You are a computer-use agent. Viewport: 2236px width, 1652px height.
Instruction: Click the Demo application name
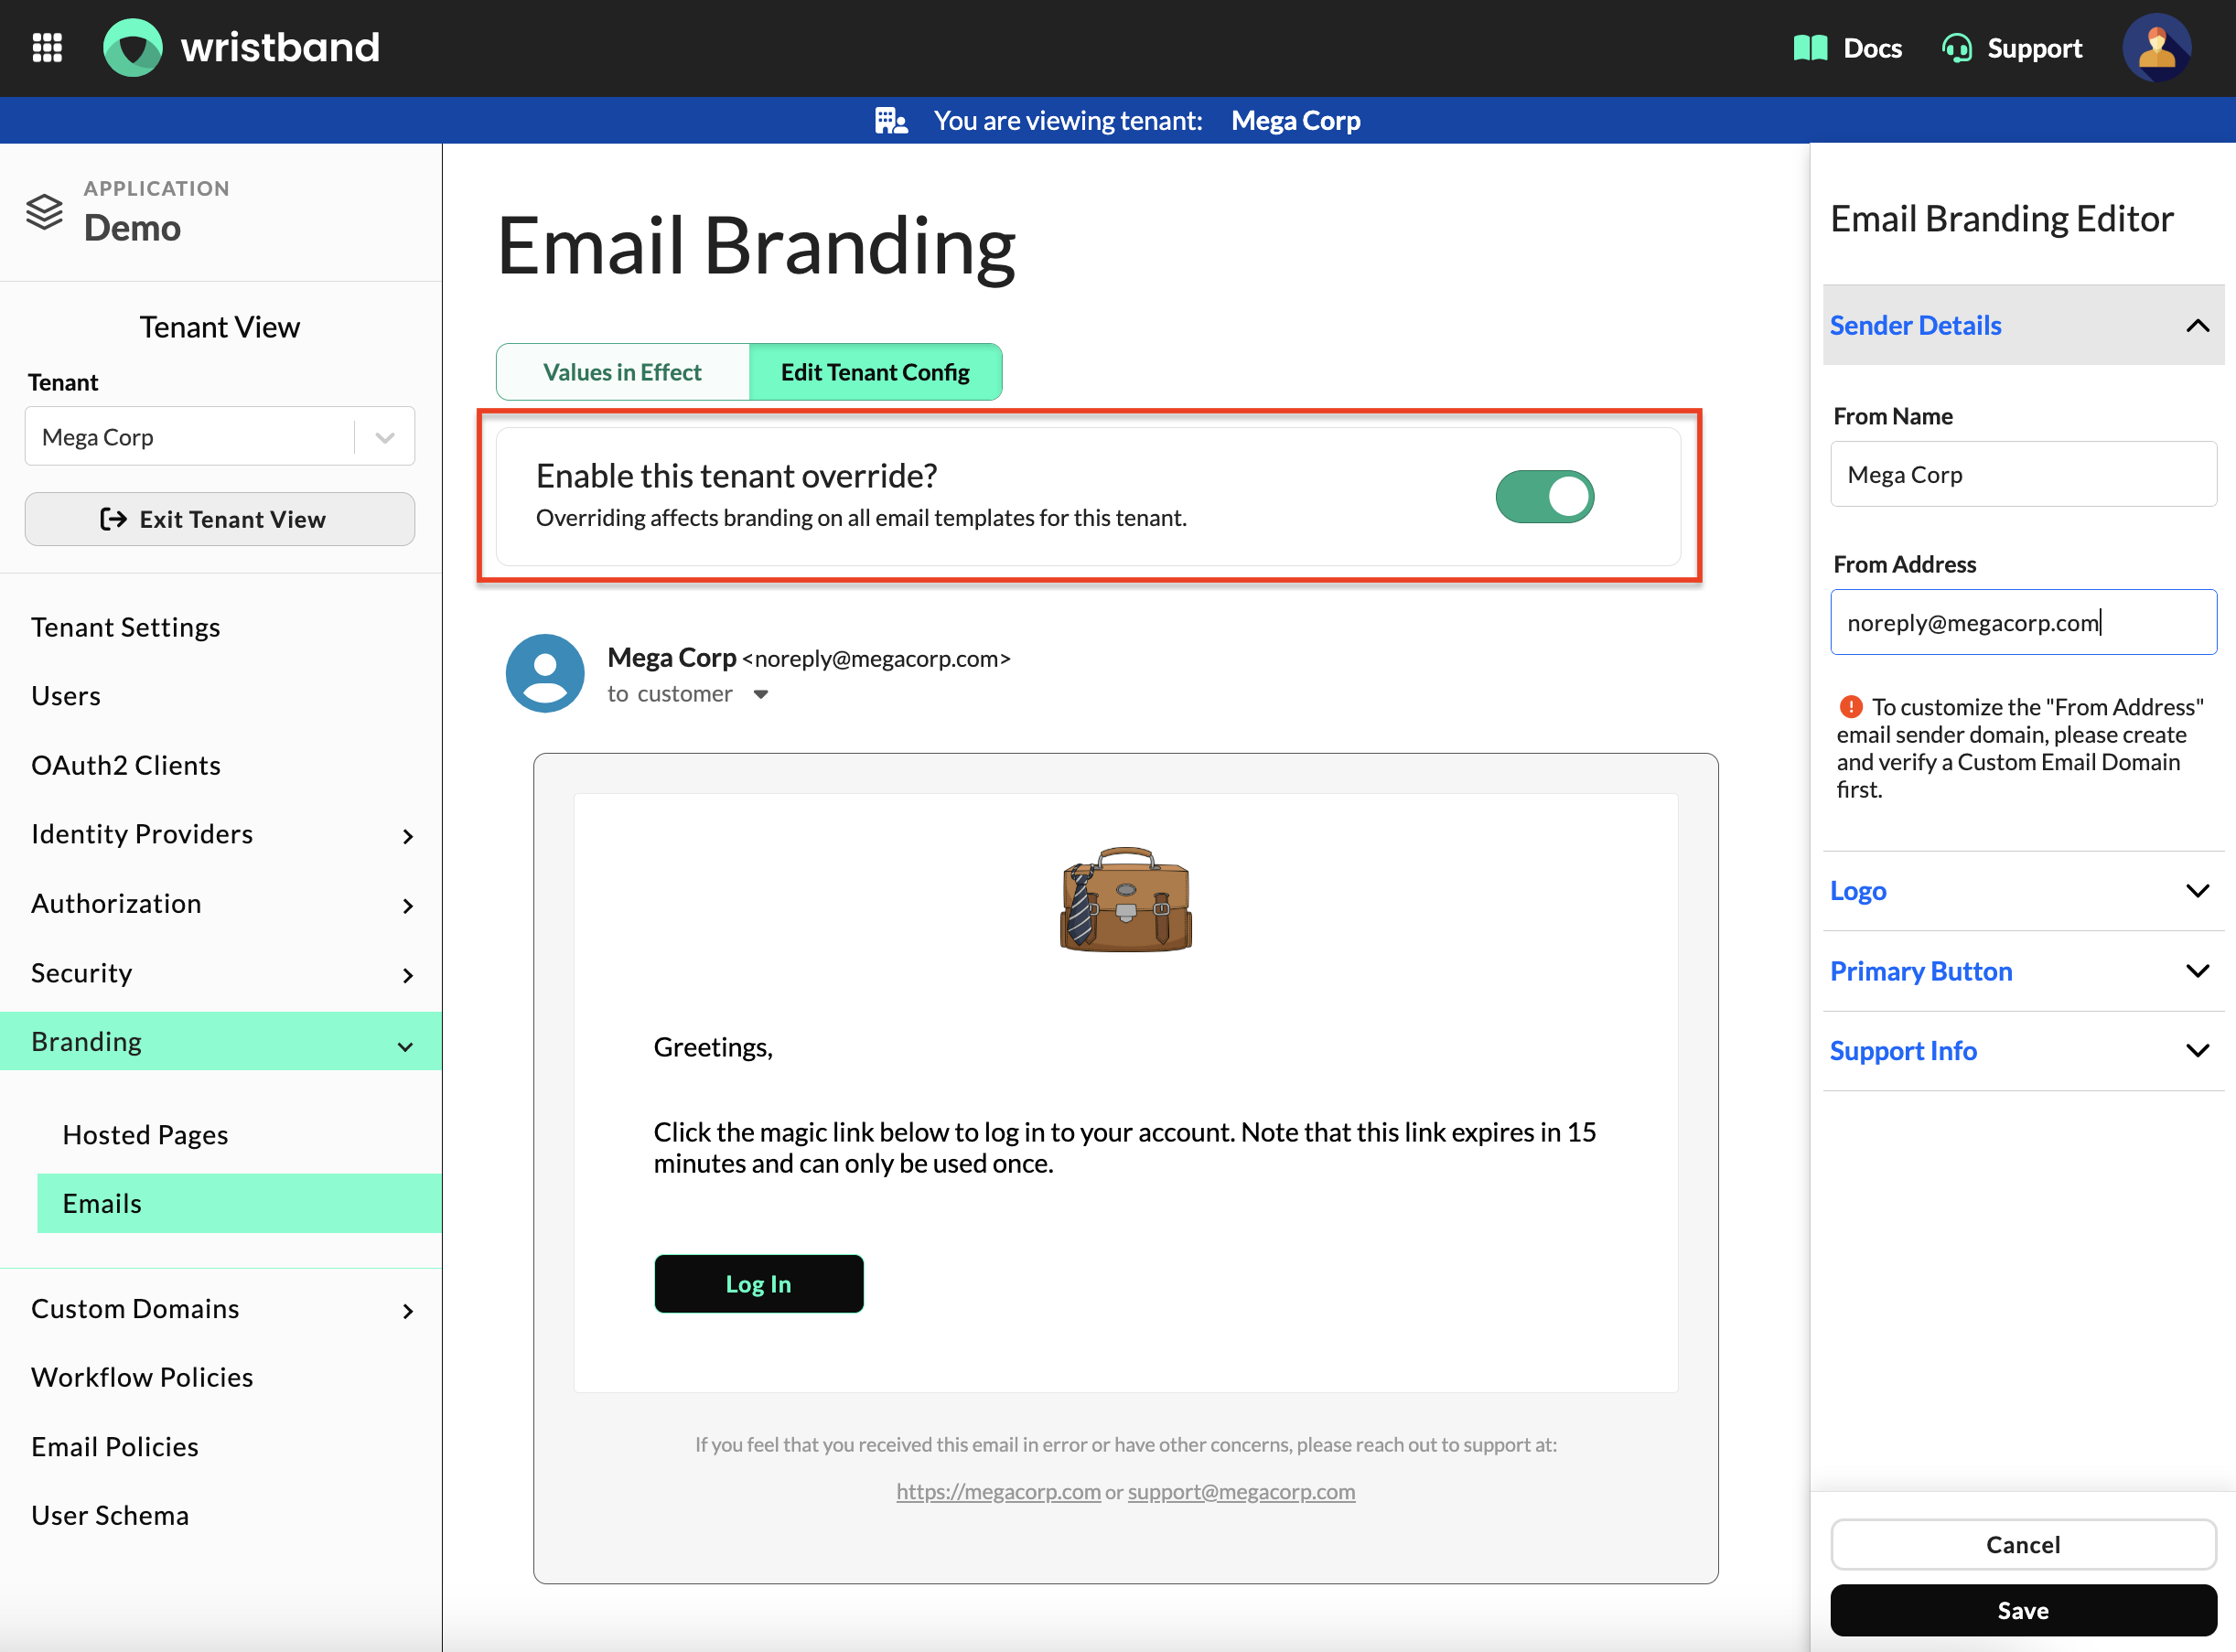pyautogui.click(x=132, y=228)
